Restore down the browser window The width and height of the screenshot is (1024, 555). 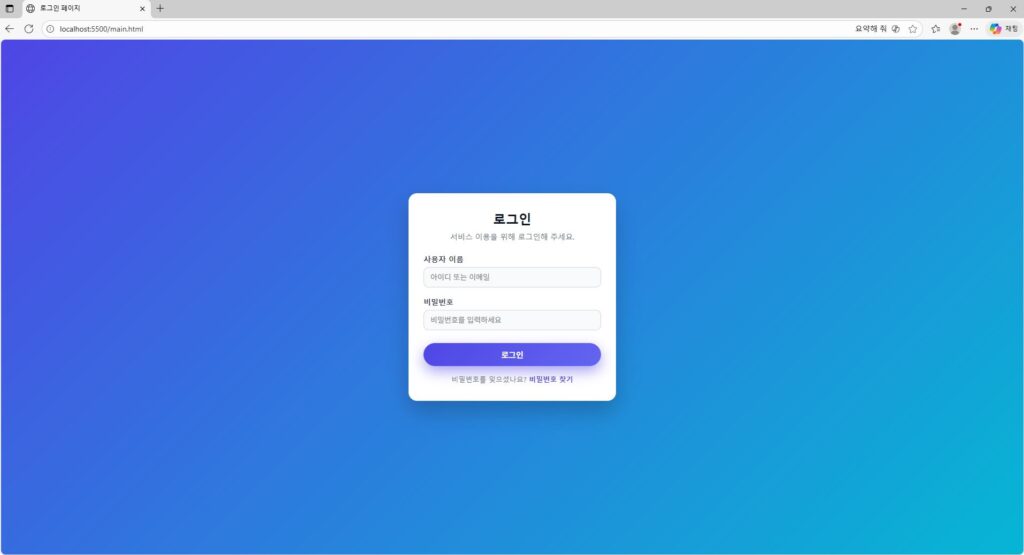[x=989, y=8]
